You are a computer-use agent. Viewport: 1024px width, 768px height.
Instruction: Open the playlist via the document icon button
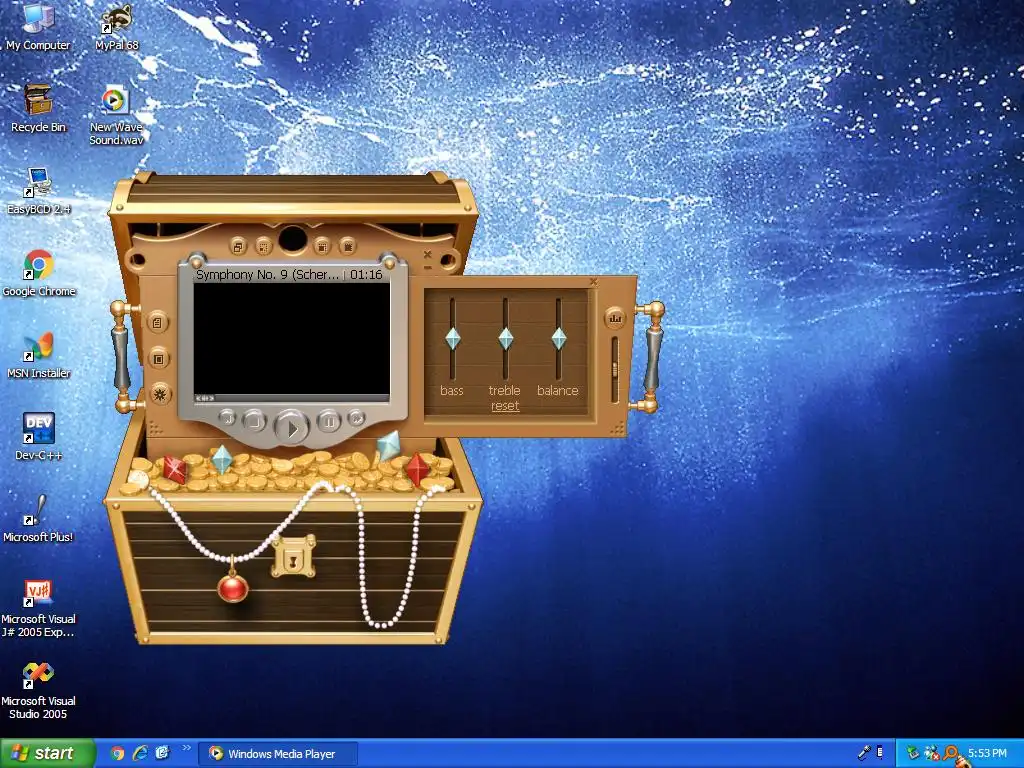(x=157, y=323)
